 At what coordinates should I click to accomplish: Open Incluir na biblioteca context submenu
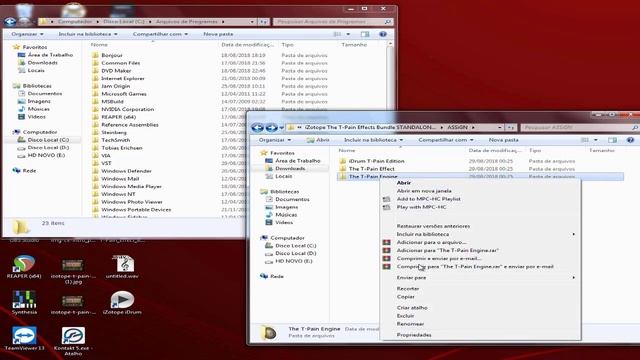click(480, 234)
